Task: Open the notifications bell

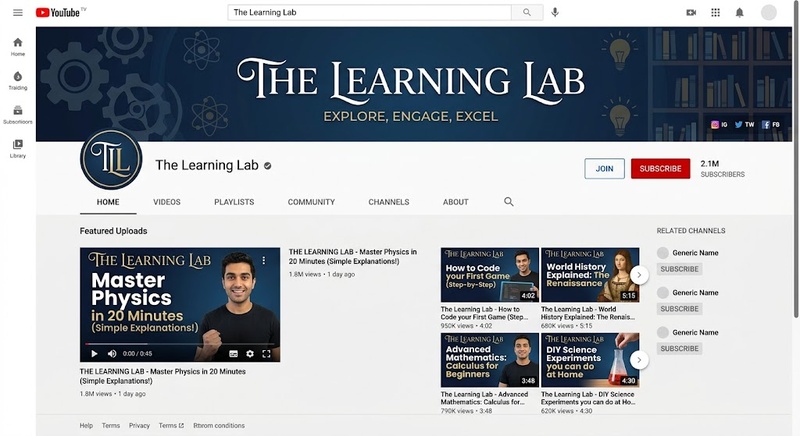Action: point(739,13)
